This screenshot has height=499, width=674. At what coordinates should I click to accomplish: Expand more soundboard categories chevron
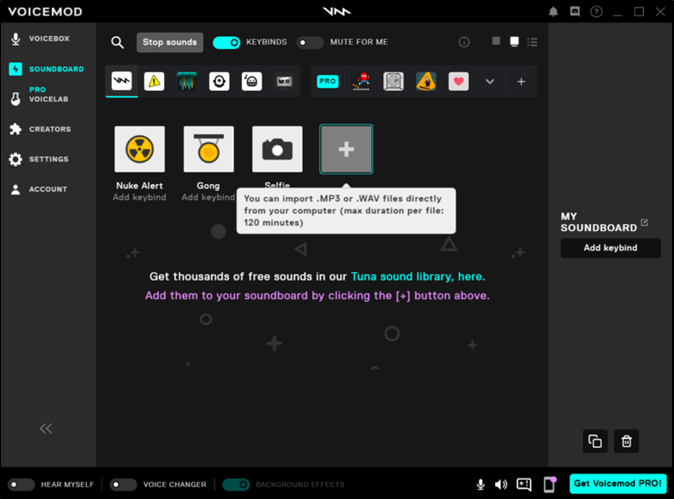490,82
